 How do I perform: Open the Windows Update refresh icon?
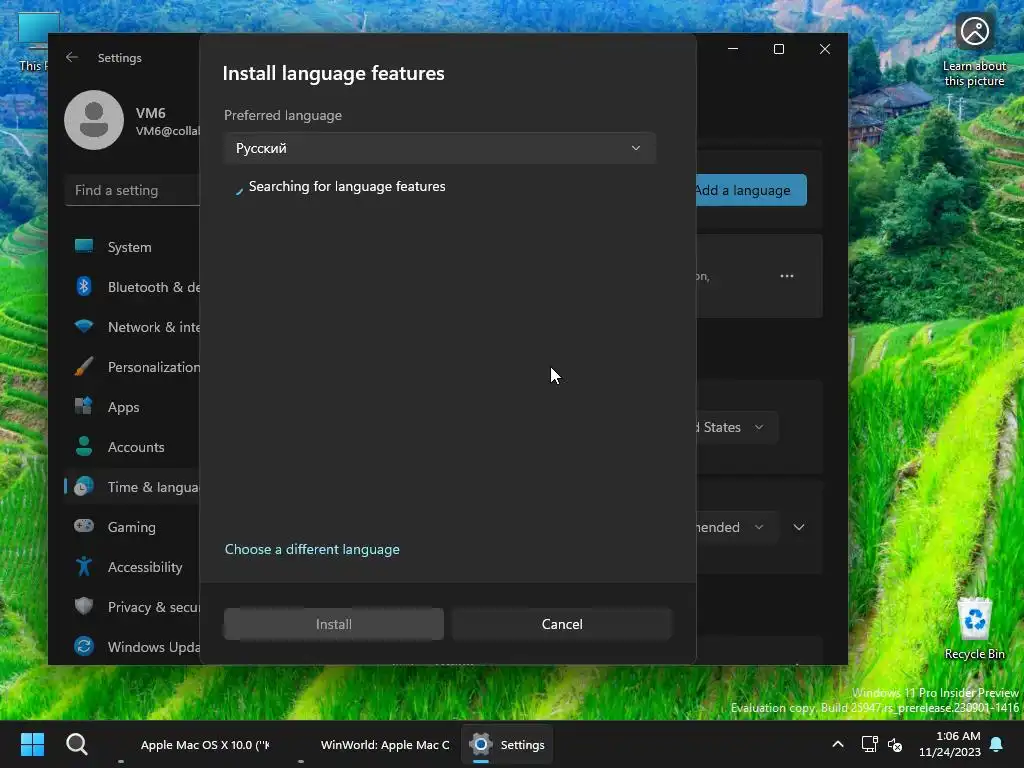(x=84, y=647)
